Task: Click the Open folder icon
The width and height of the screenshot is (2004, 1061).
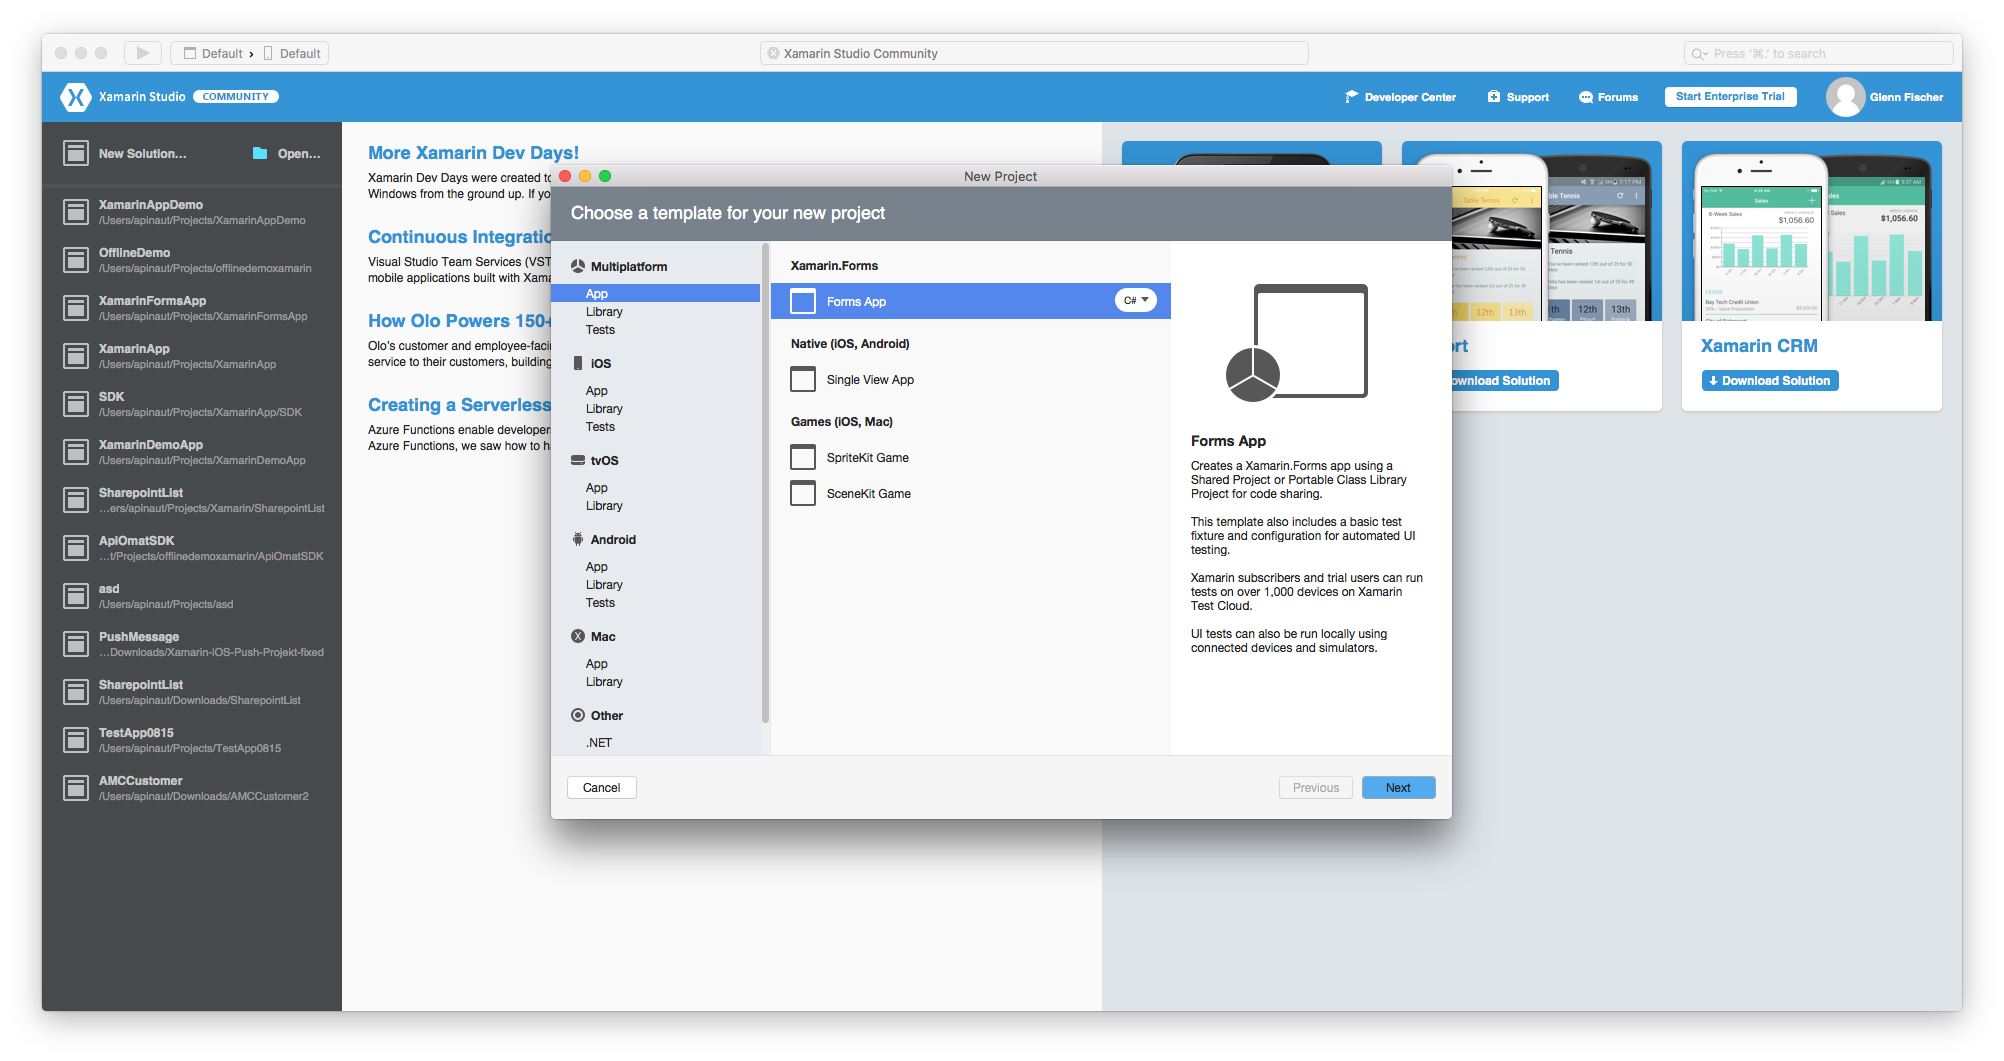Action: tap(260, 153)
